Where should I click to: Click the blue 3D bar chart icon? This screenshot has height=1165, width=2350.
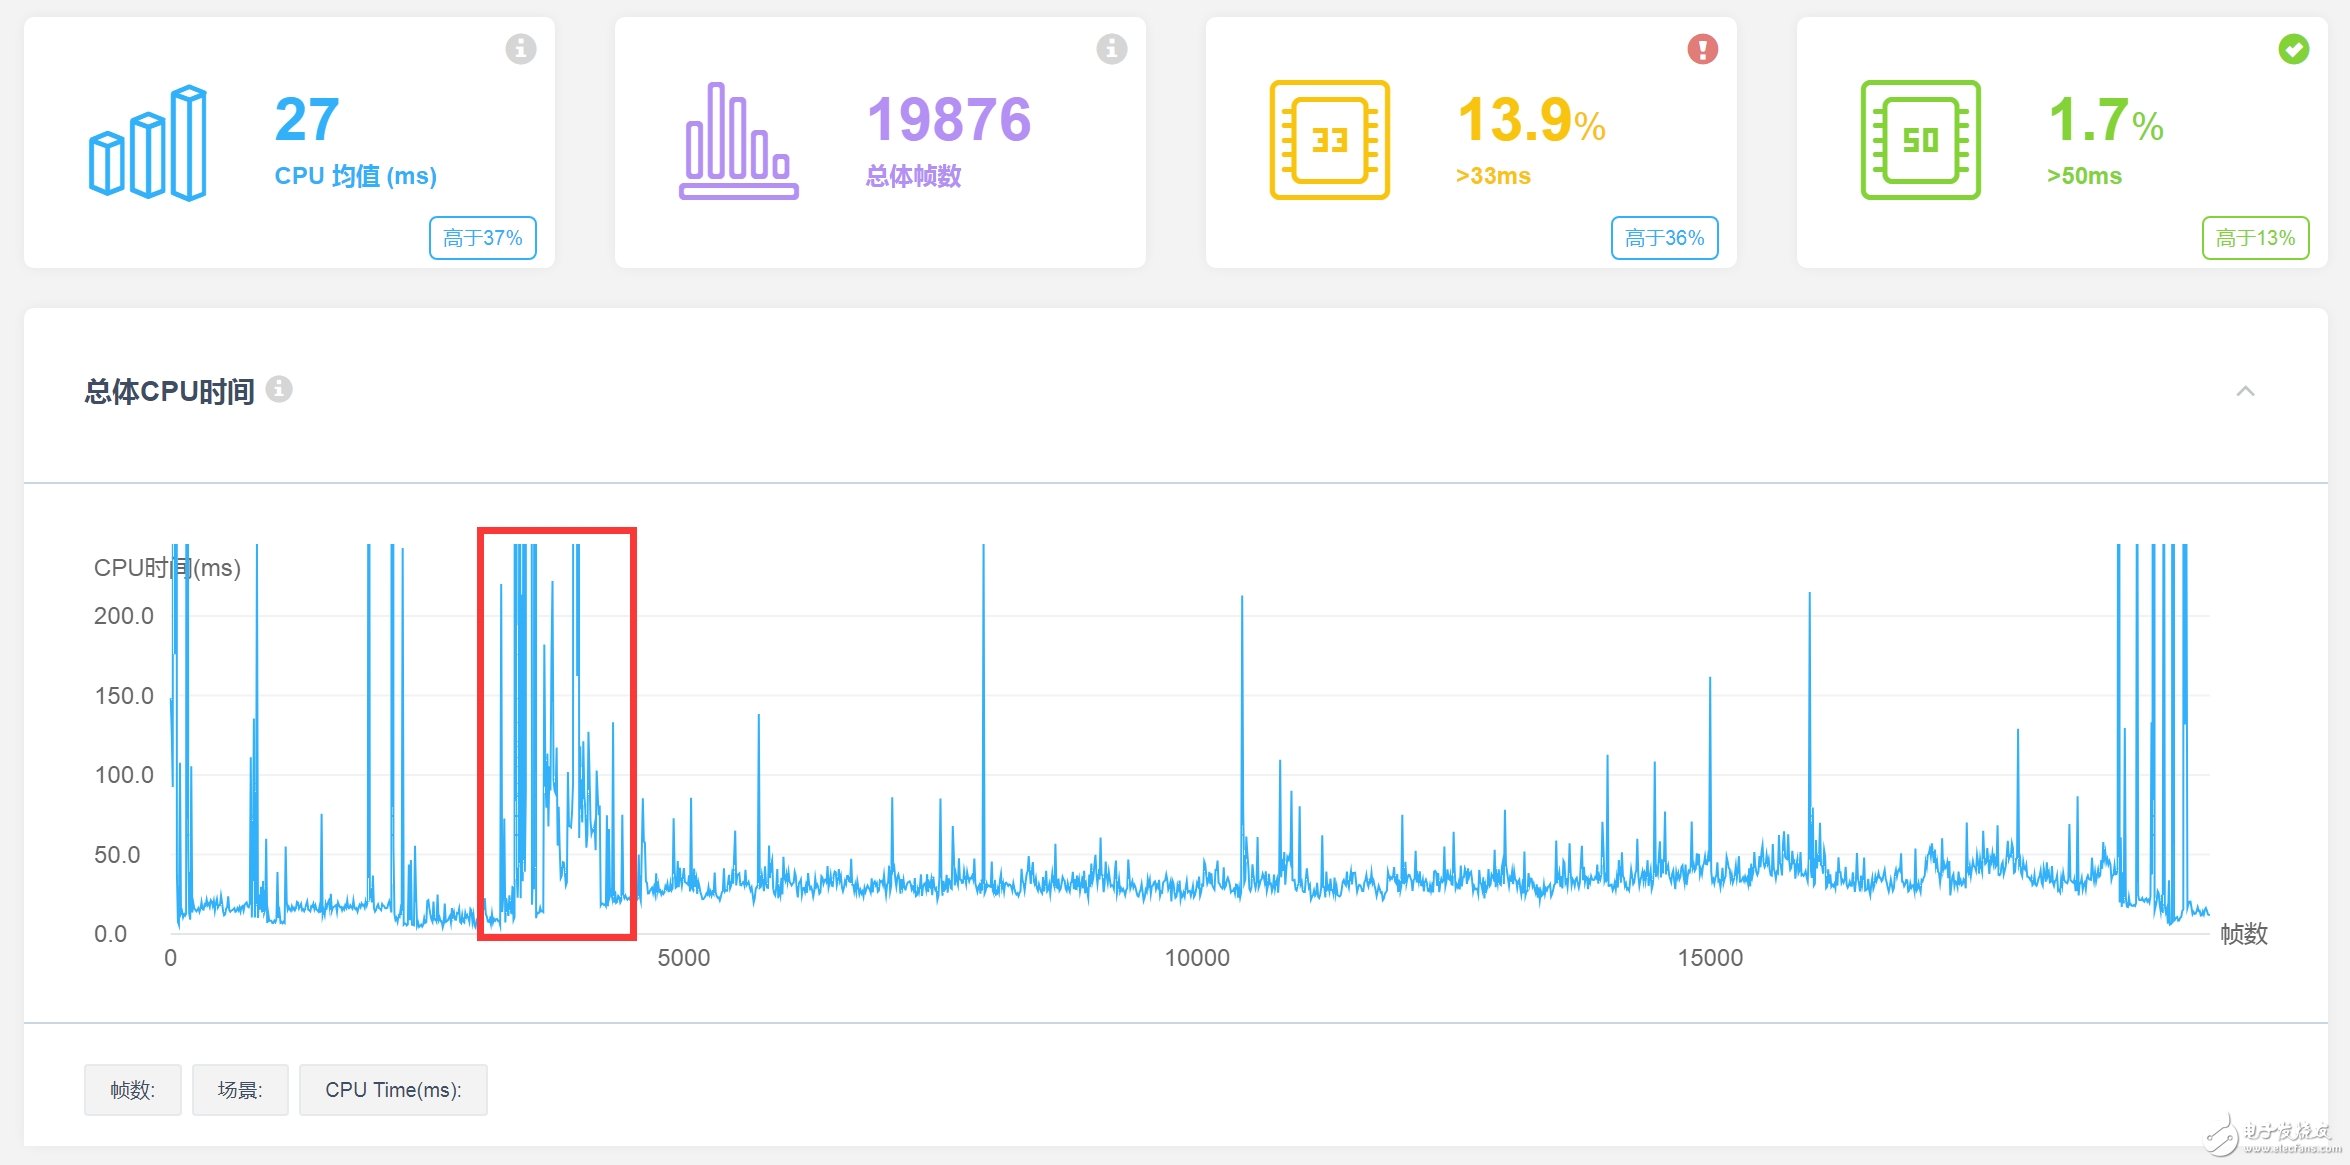148,142
